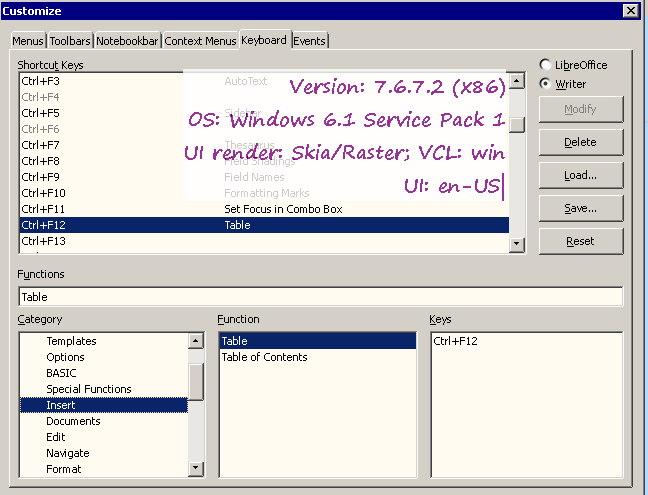Select the Format category
This screenshot has height=495, width=648.
[x=104, y=469]
